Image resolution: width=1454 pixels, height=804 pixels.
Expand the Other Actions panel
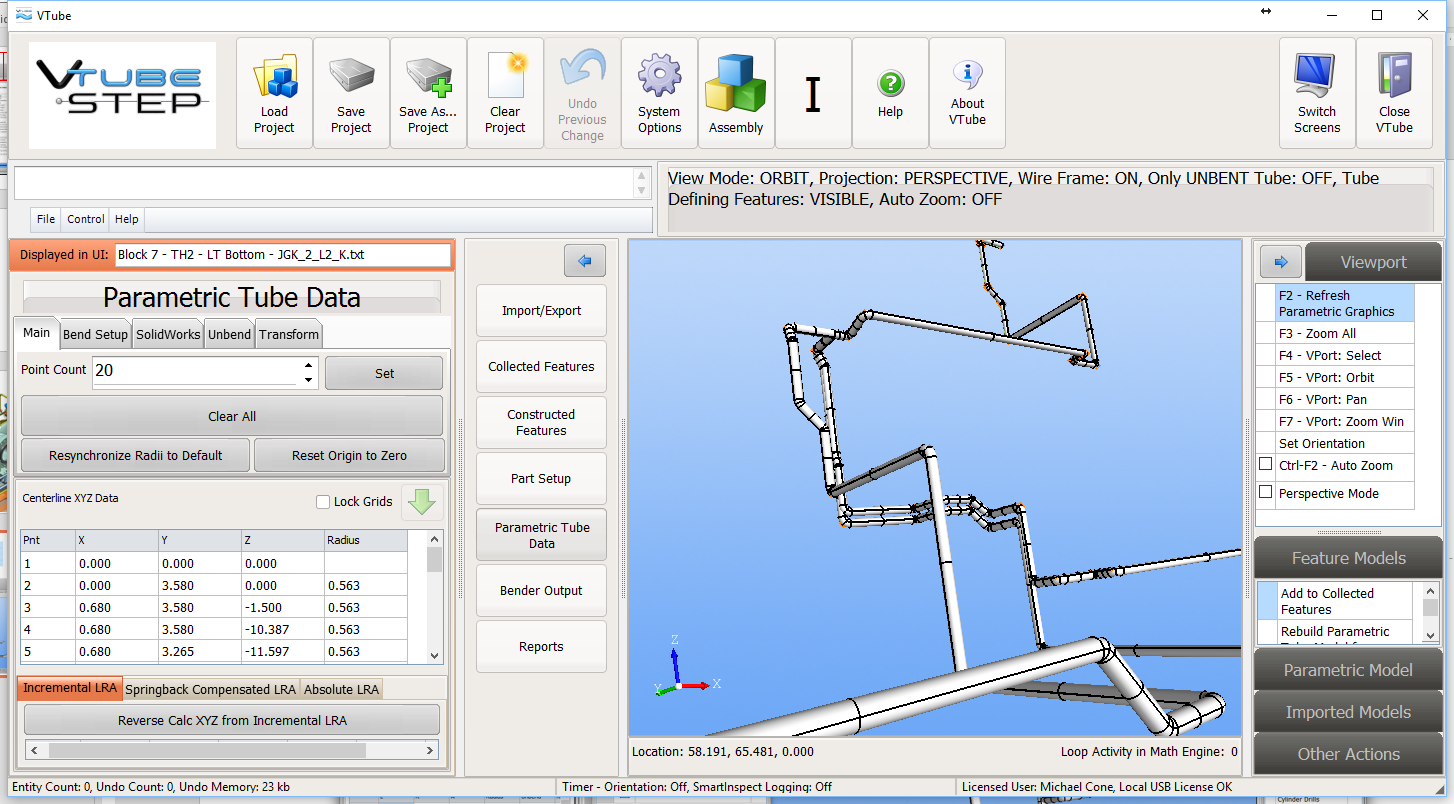point(1347,754)
